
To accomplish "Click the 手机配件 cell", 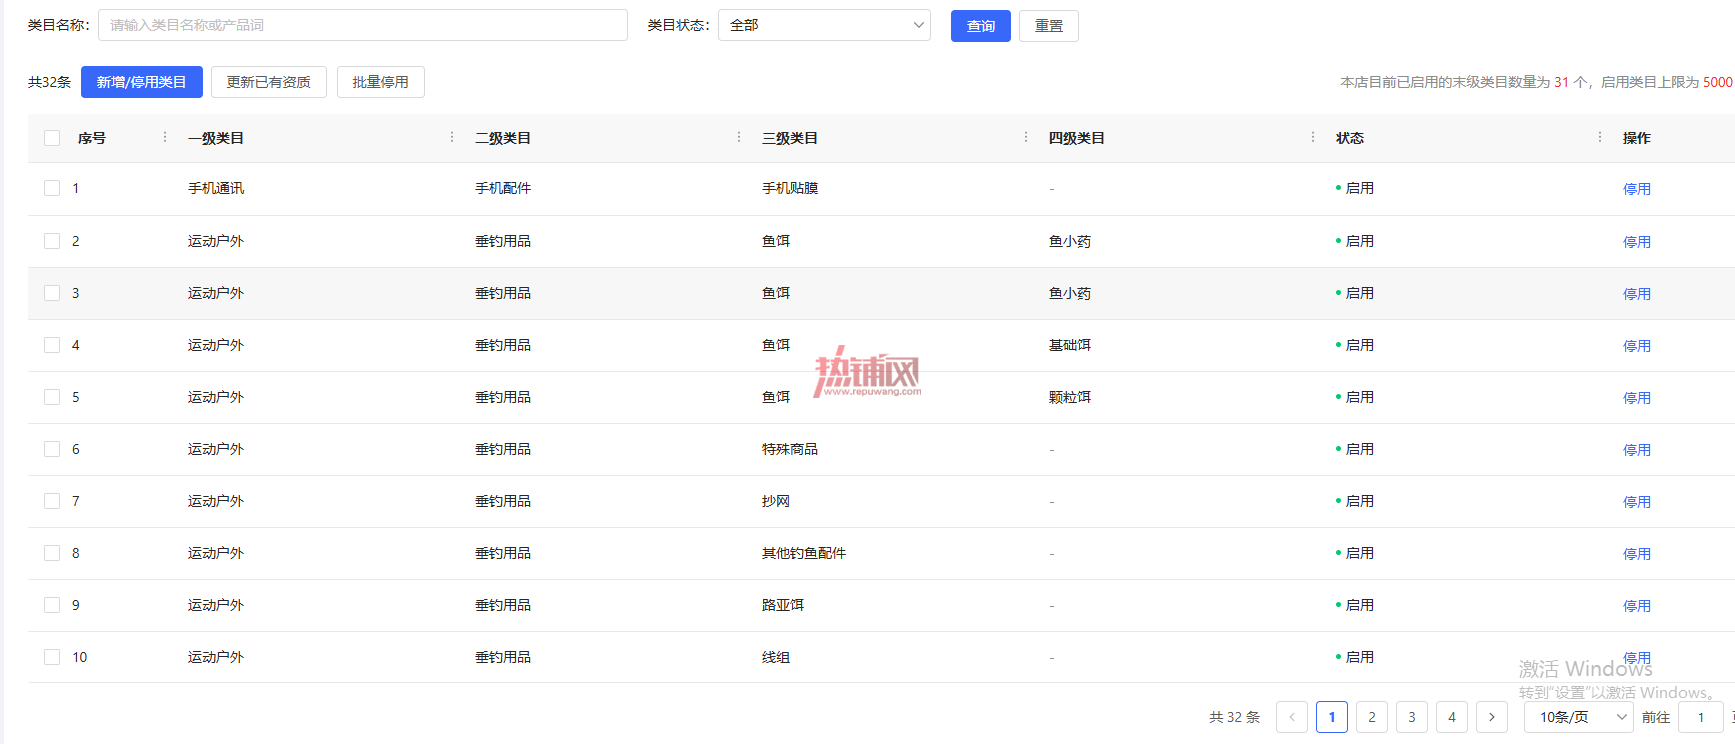I will 503,188.
